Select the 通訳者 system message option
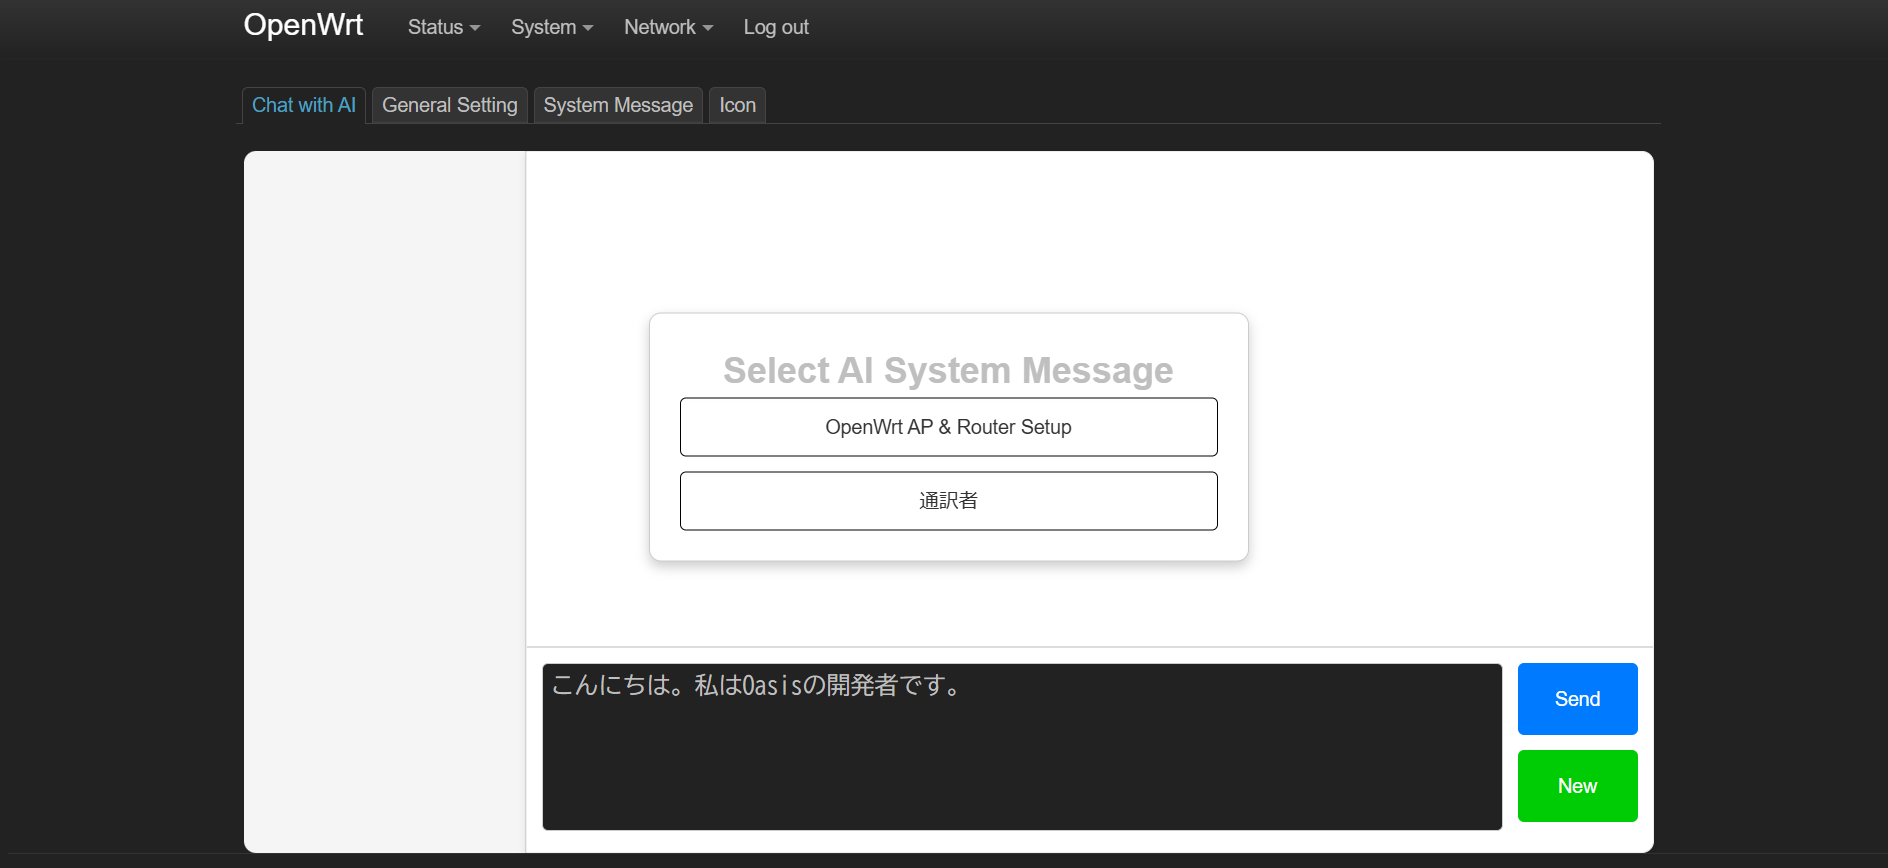 pos(948,501)
